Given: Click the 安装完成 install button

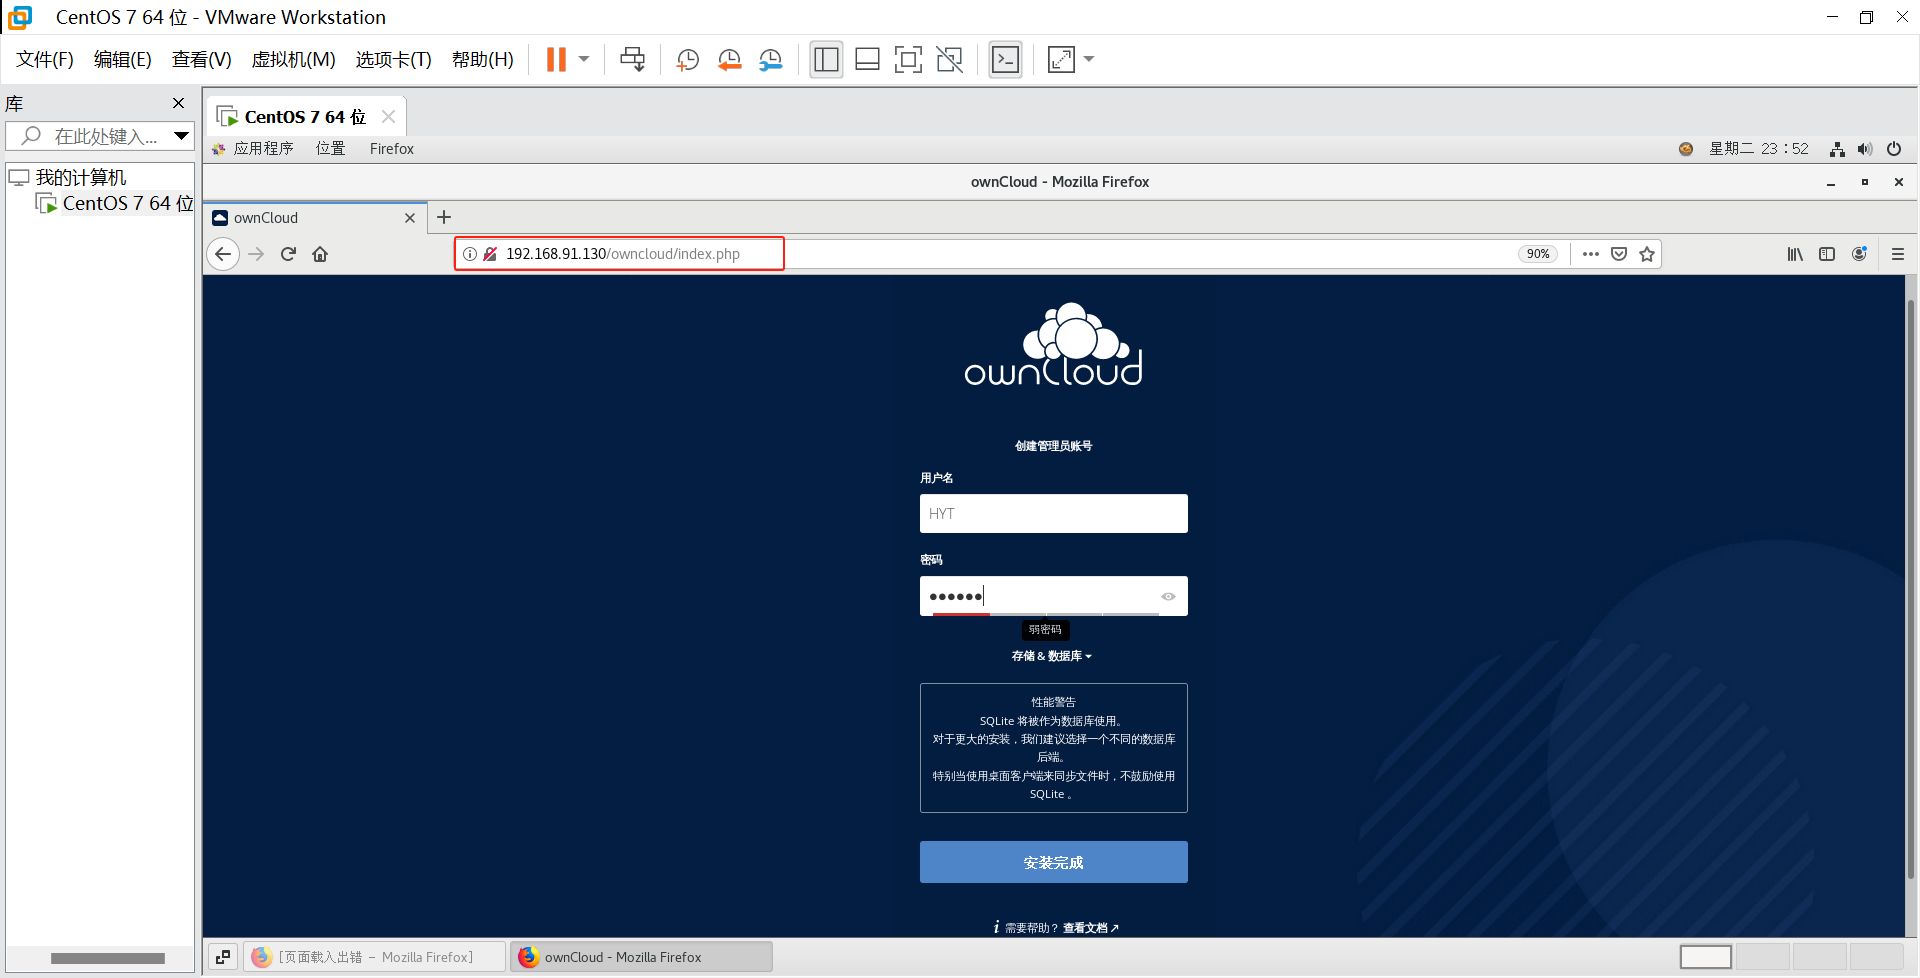Looking at the screenshot, I should (1052, 861).
